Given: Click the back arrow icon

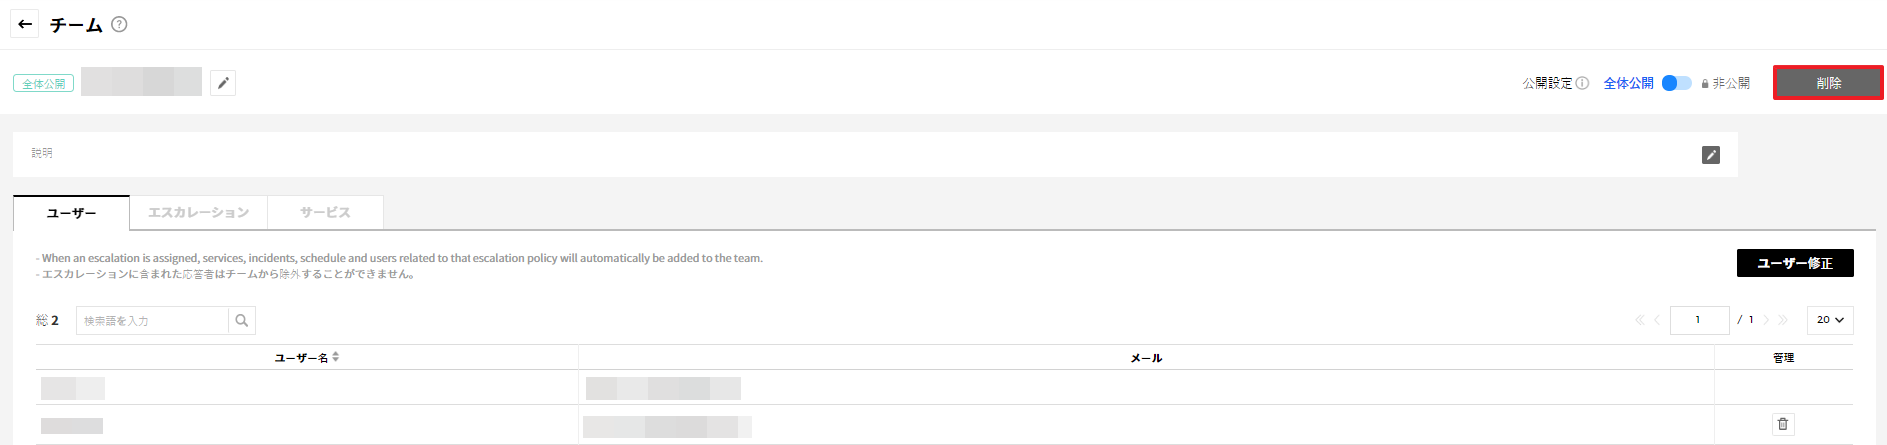Looking at the screenshot, I should 25,24.
